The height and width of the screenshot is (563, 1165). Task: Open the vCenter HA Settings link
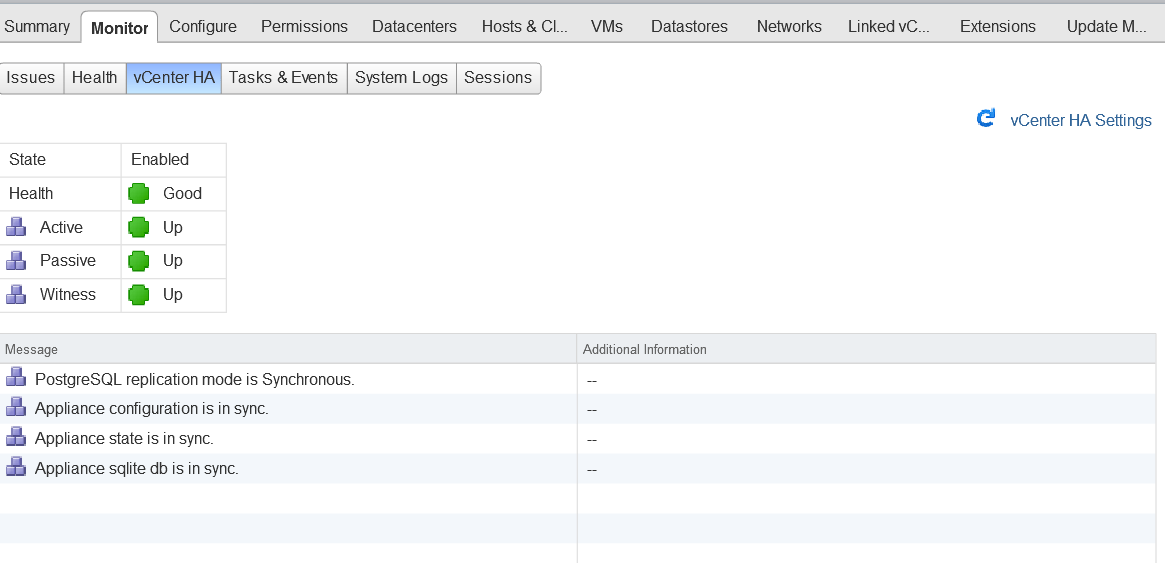pyautogui.click(x=1080, y=120)
